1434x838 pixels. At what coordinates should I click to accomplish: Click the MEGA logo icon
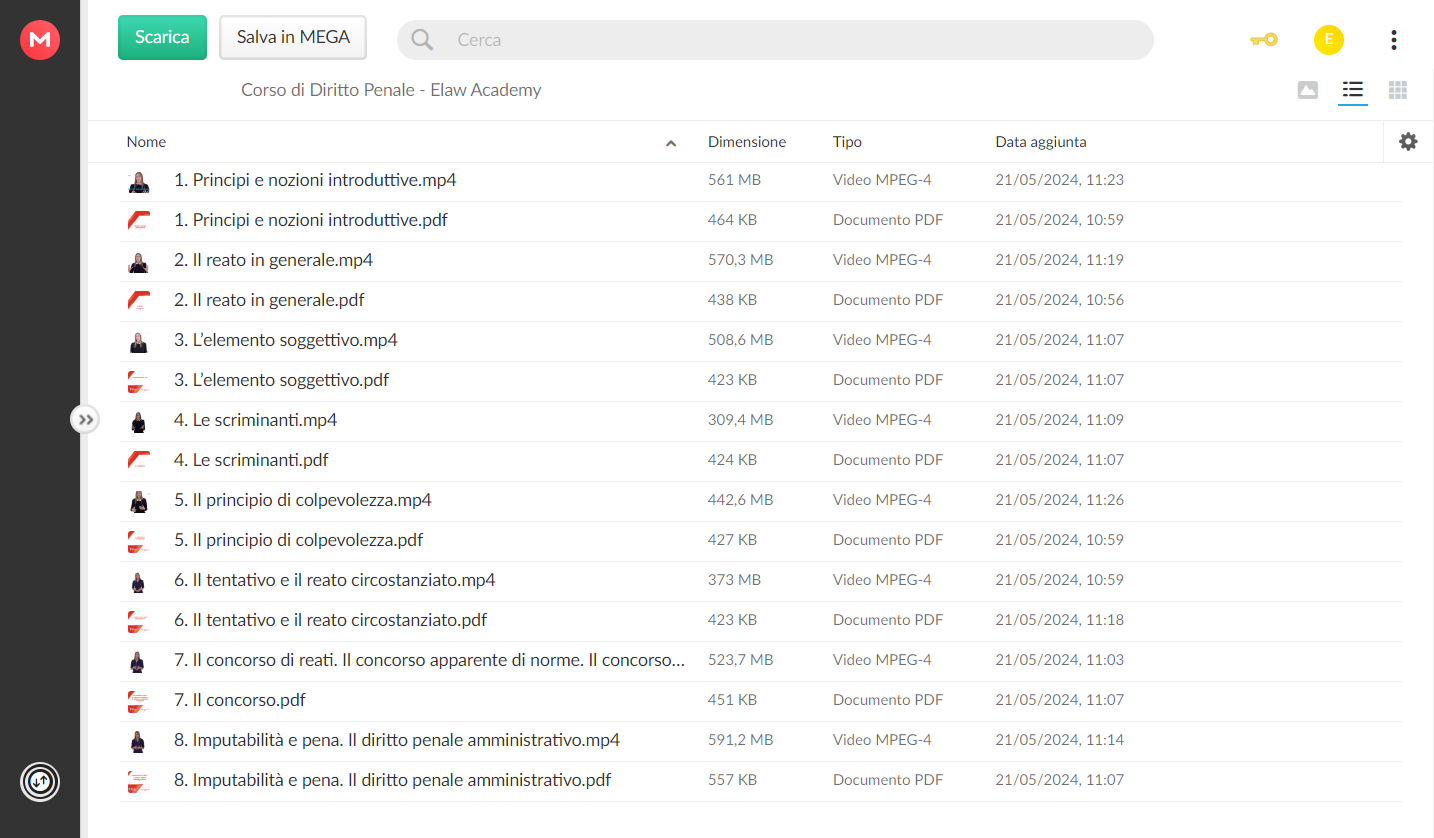40,39
